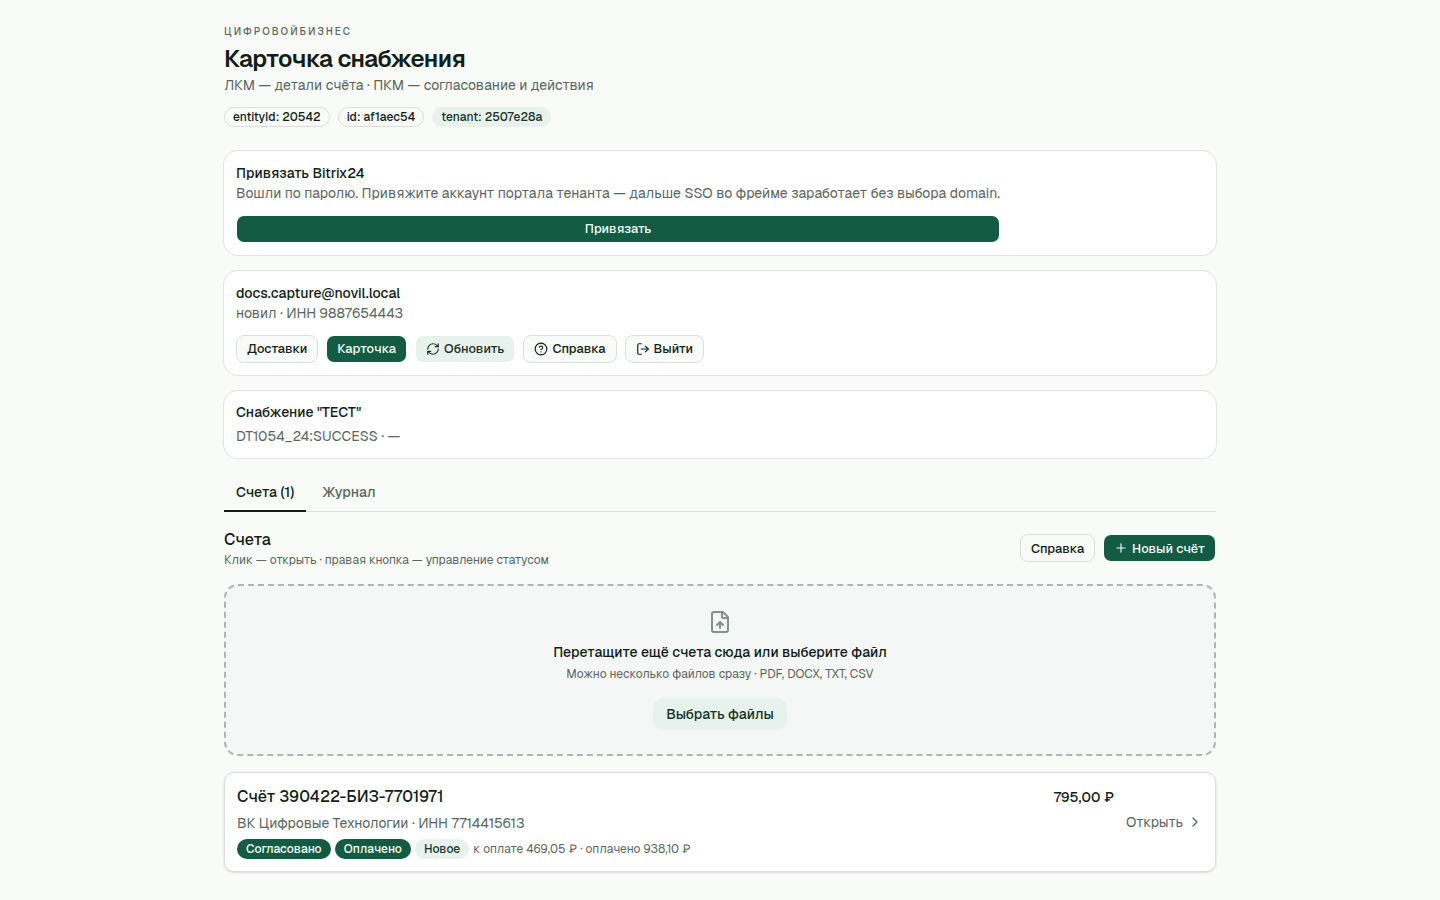Viewport: 1440px width, 900px height.
Task: Switch to the Счета (1) tab
Action: tap(265, 492)
